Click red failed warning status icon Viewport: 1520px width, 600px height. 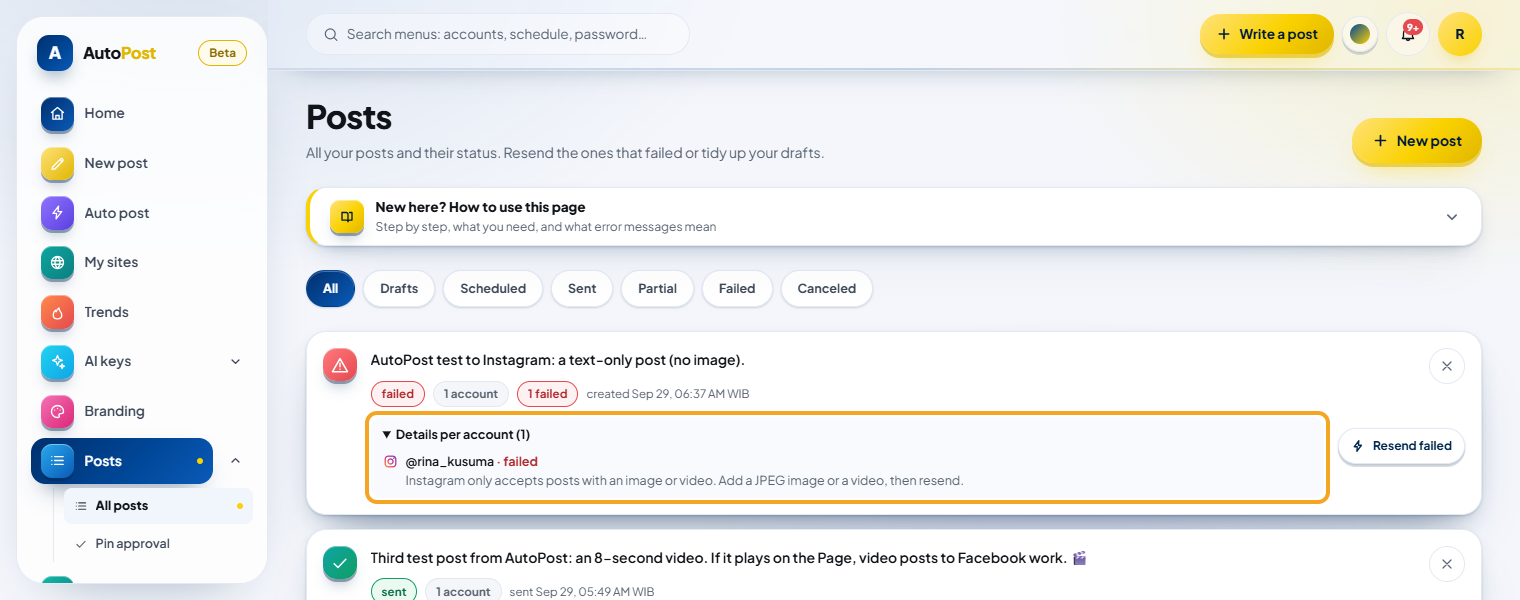coord(340,365)
